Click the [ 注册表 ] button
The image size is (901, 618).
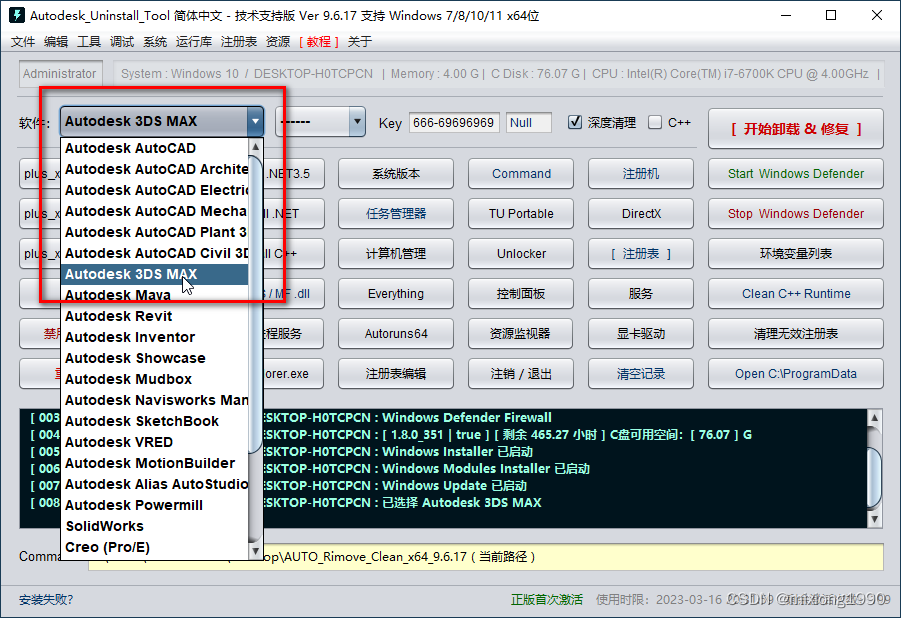(641, 254)
